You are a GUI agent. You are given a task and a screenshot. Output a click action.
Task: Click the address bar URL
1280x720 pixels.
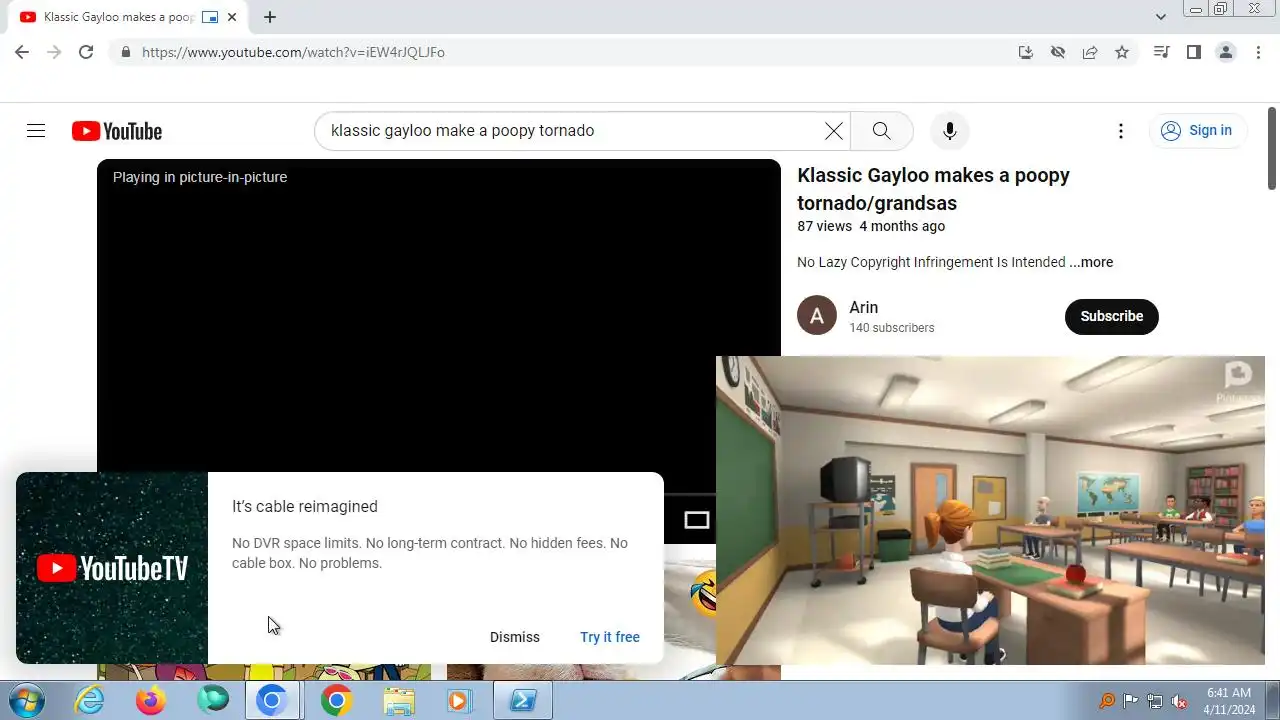[293, 52]
